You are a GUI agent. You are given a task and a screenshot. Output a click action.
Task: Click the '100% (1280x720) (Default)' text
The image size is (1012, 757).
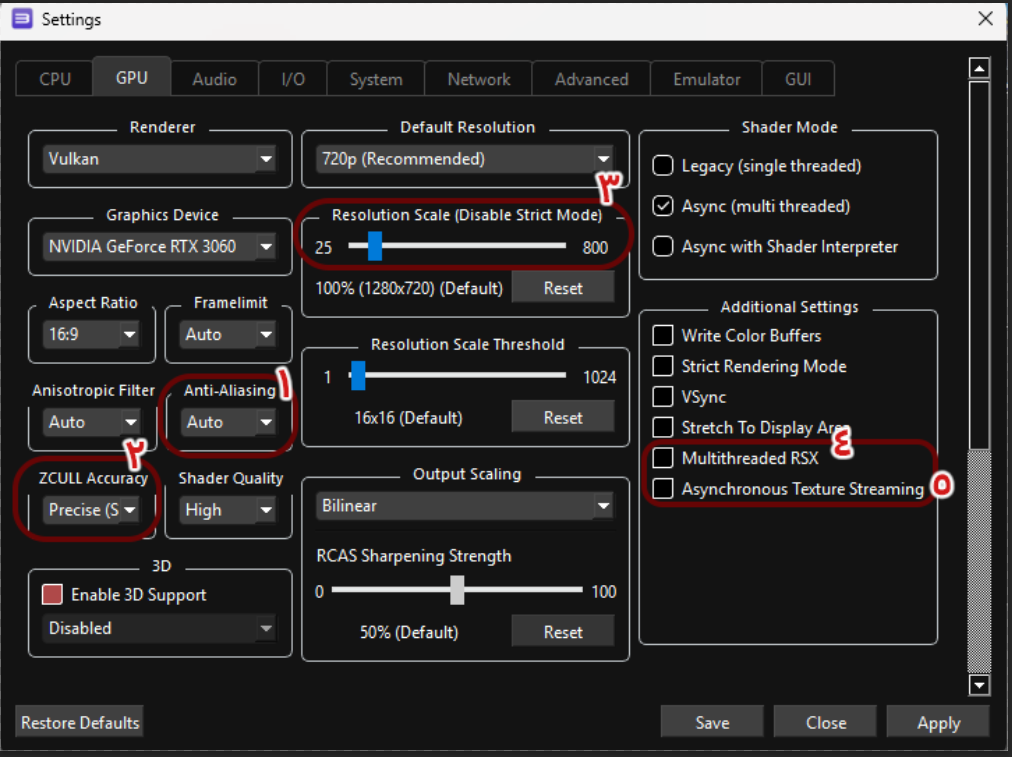tap(409, 288)
